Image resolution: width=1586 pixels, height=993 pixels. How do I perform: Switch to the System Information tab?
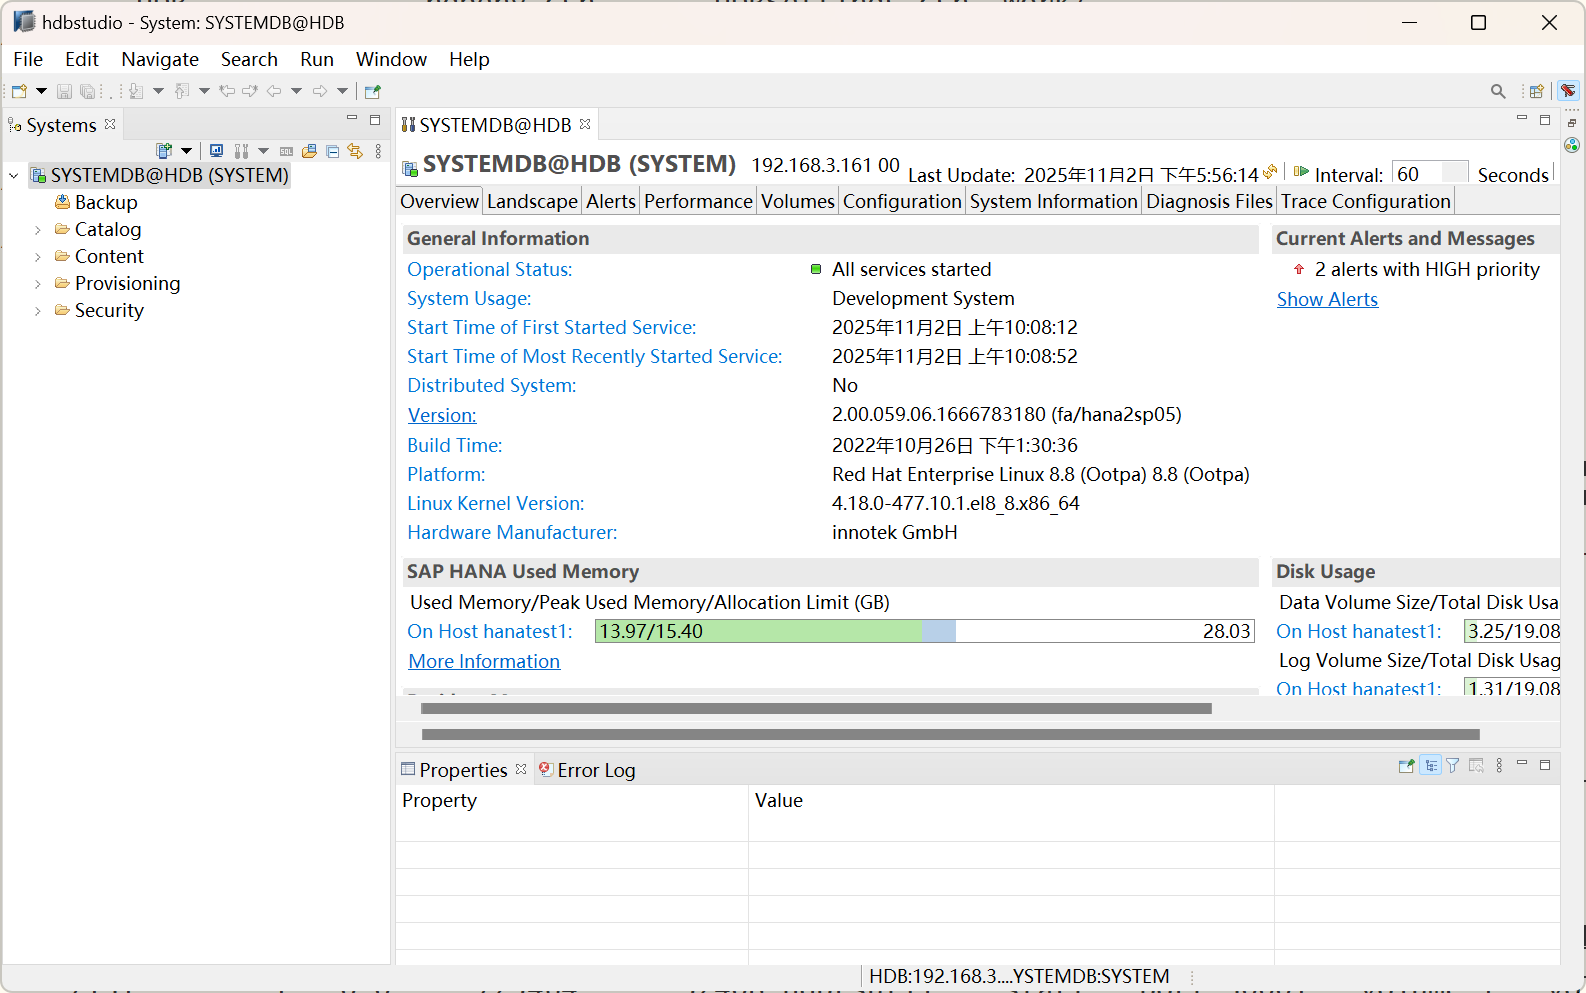click(1054, 201)
